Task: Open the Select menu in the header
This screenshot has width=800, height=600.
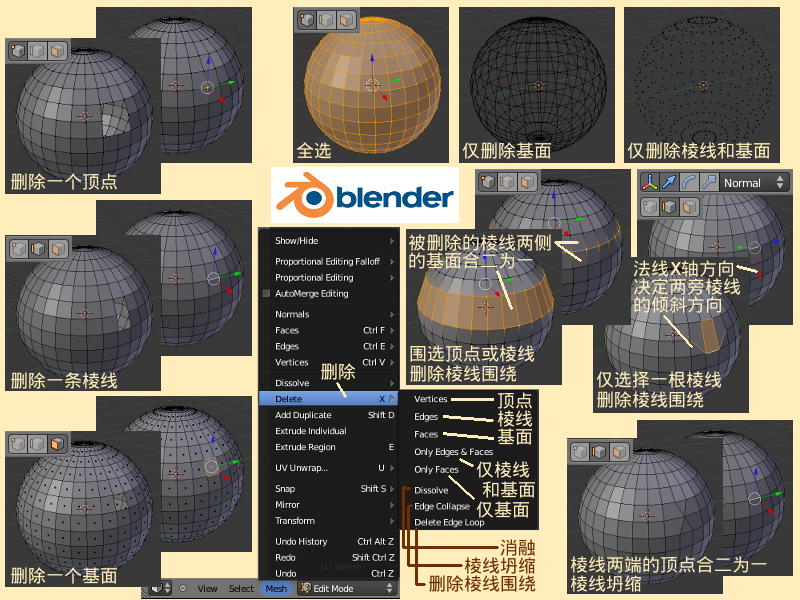Action: tap(241, 588)
